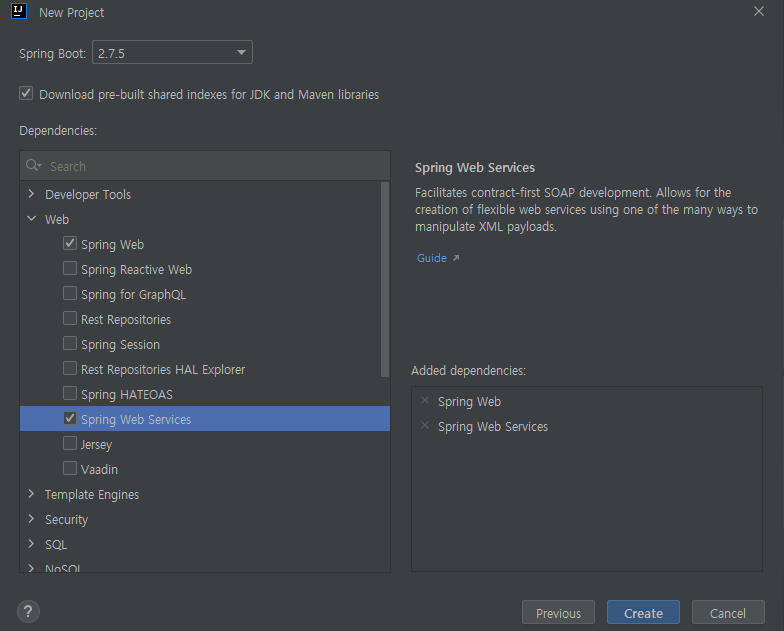Click the dependency Search field
Screen dimensions: 784x631
tap(205, 166)
